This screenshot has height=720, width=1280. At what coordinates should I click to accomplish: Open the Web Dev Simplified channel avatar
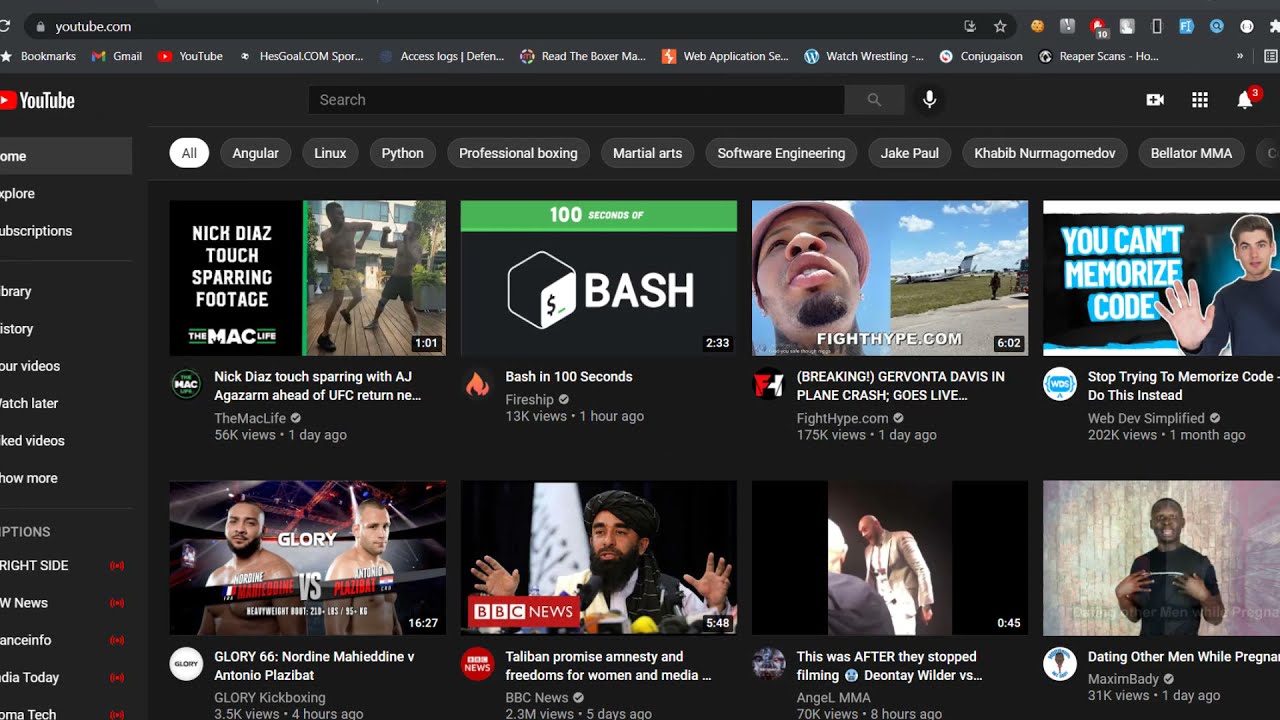tap(1060, 384)
